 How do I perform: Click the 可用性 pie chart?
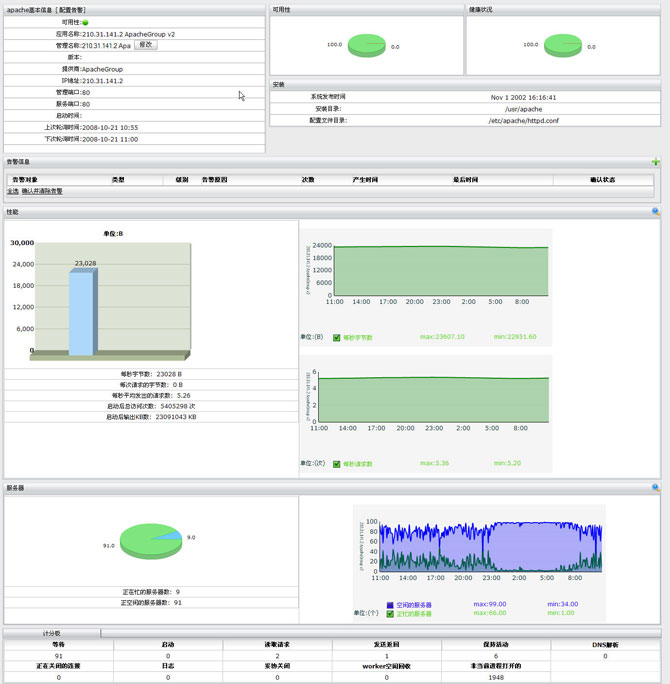(367, 45)
